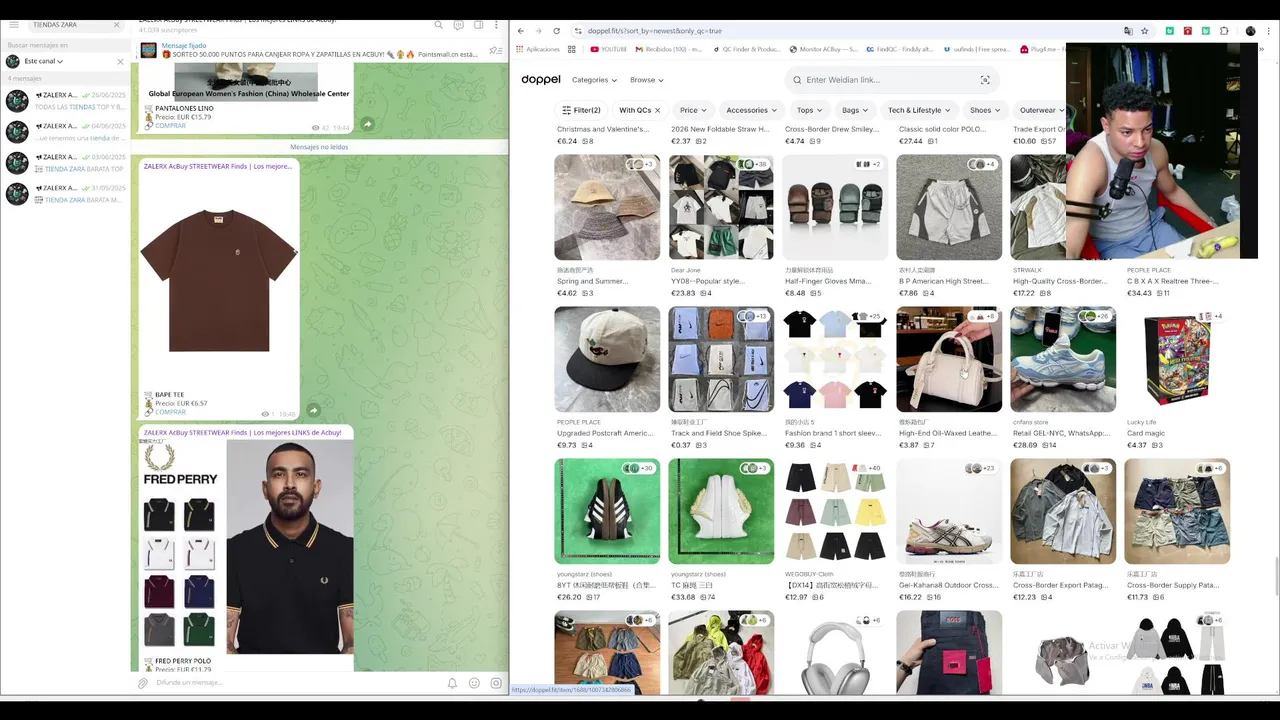Viewport: 1280px width, 720px height.
Task: Click the doppel logo
Action: coord(541,80)
